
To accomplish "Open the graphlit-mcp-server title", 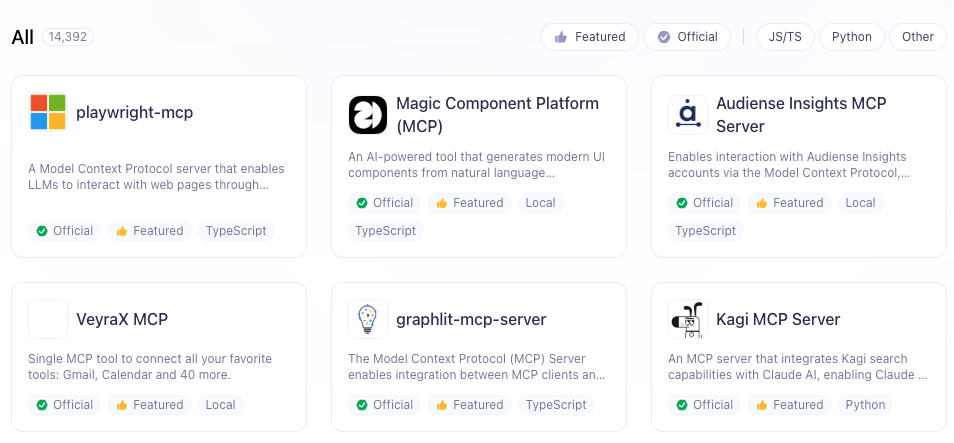I will pyautogui.click(x=471, y=319).
